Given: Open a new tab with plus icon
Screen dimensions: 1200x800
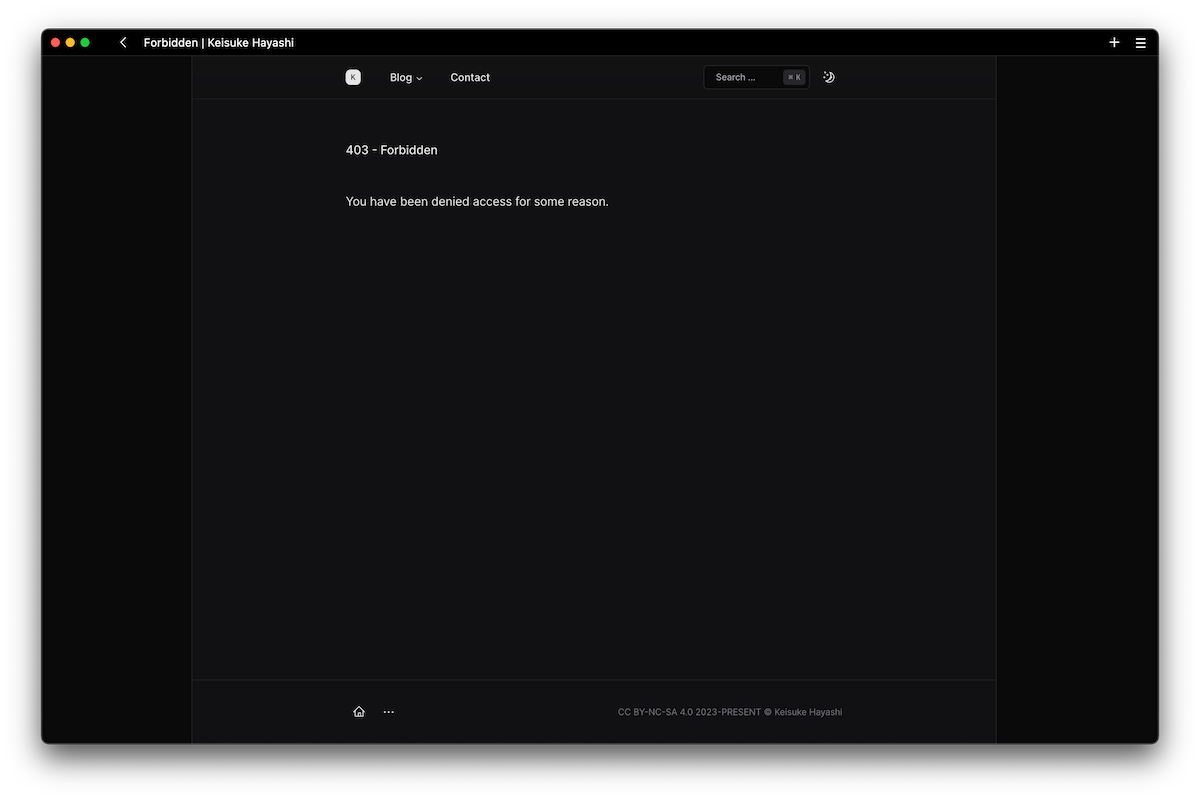Looking at the screenshot, I should [1114, 43].
